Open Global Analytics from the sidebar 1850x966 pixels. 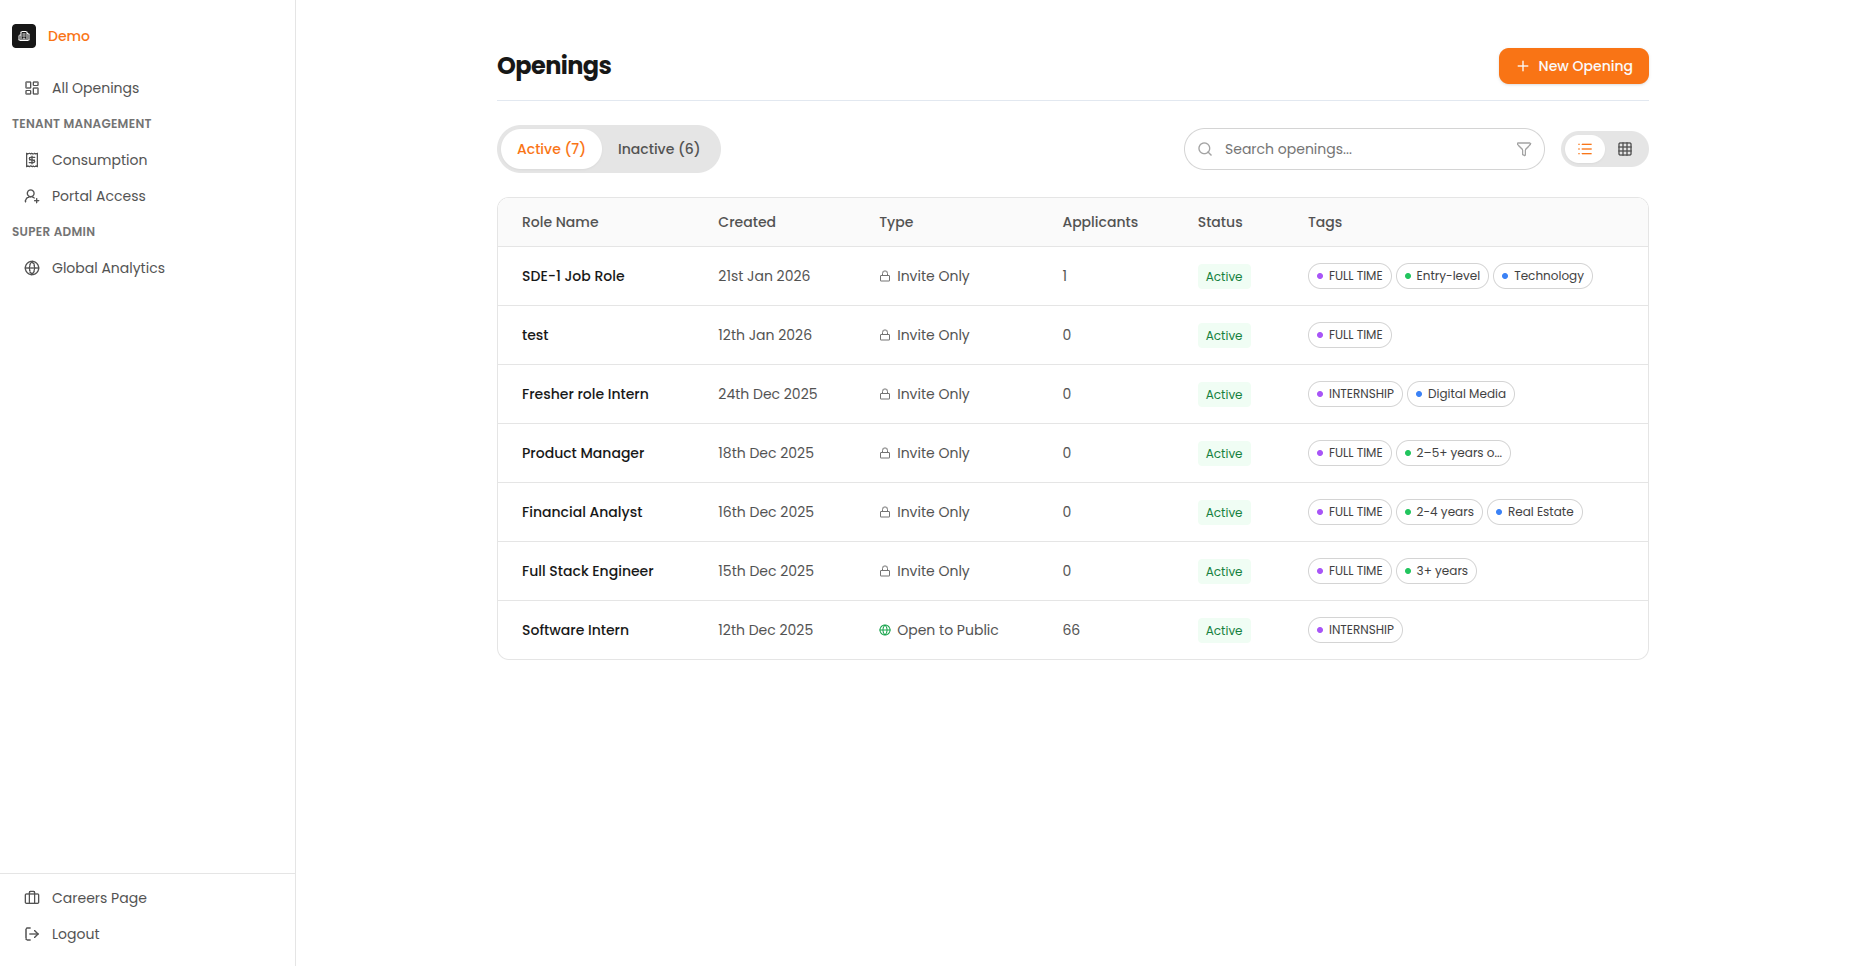coord(108,267)
